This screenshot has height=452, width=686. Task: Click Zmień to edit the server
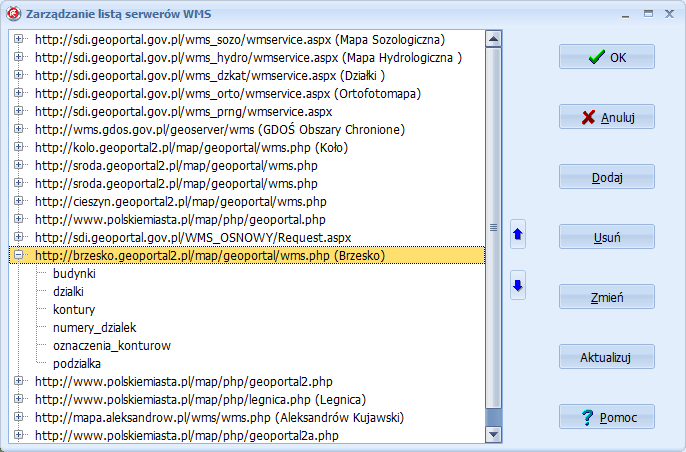tap(607, 297)
